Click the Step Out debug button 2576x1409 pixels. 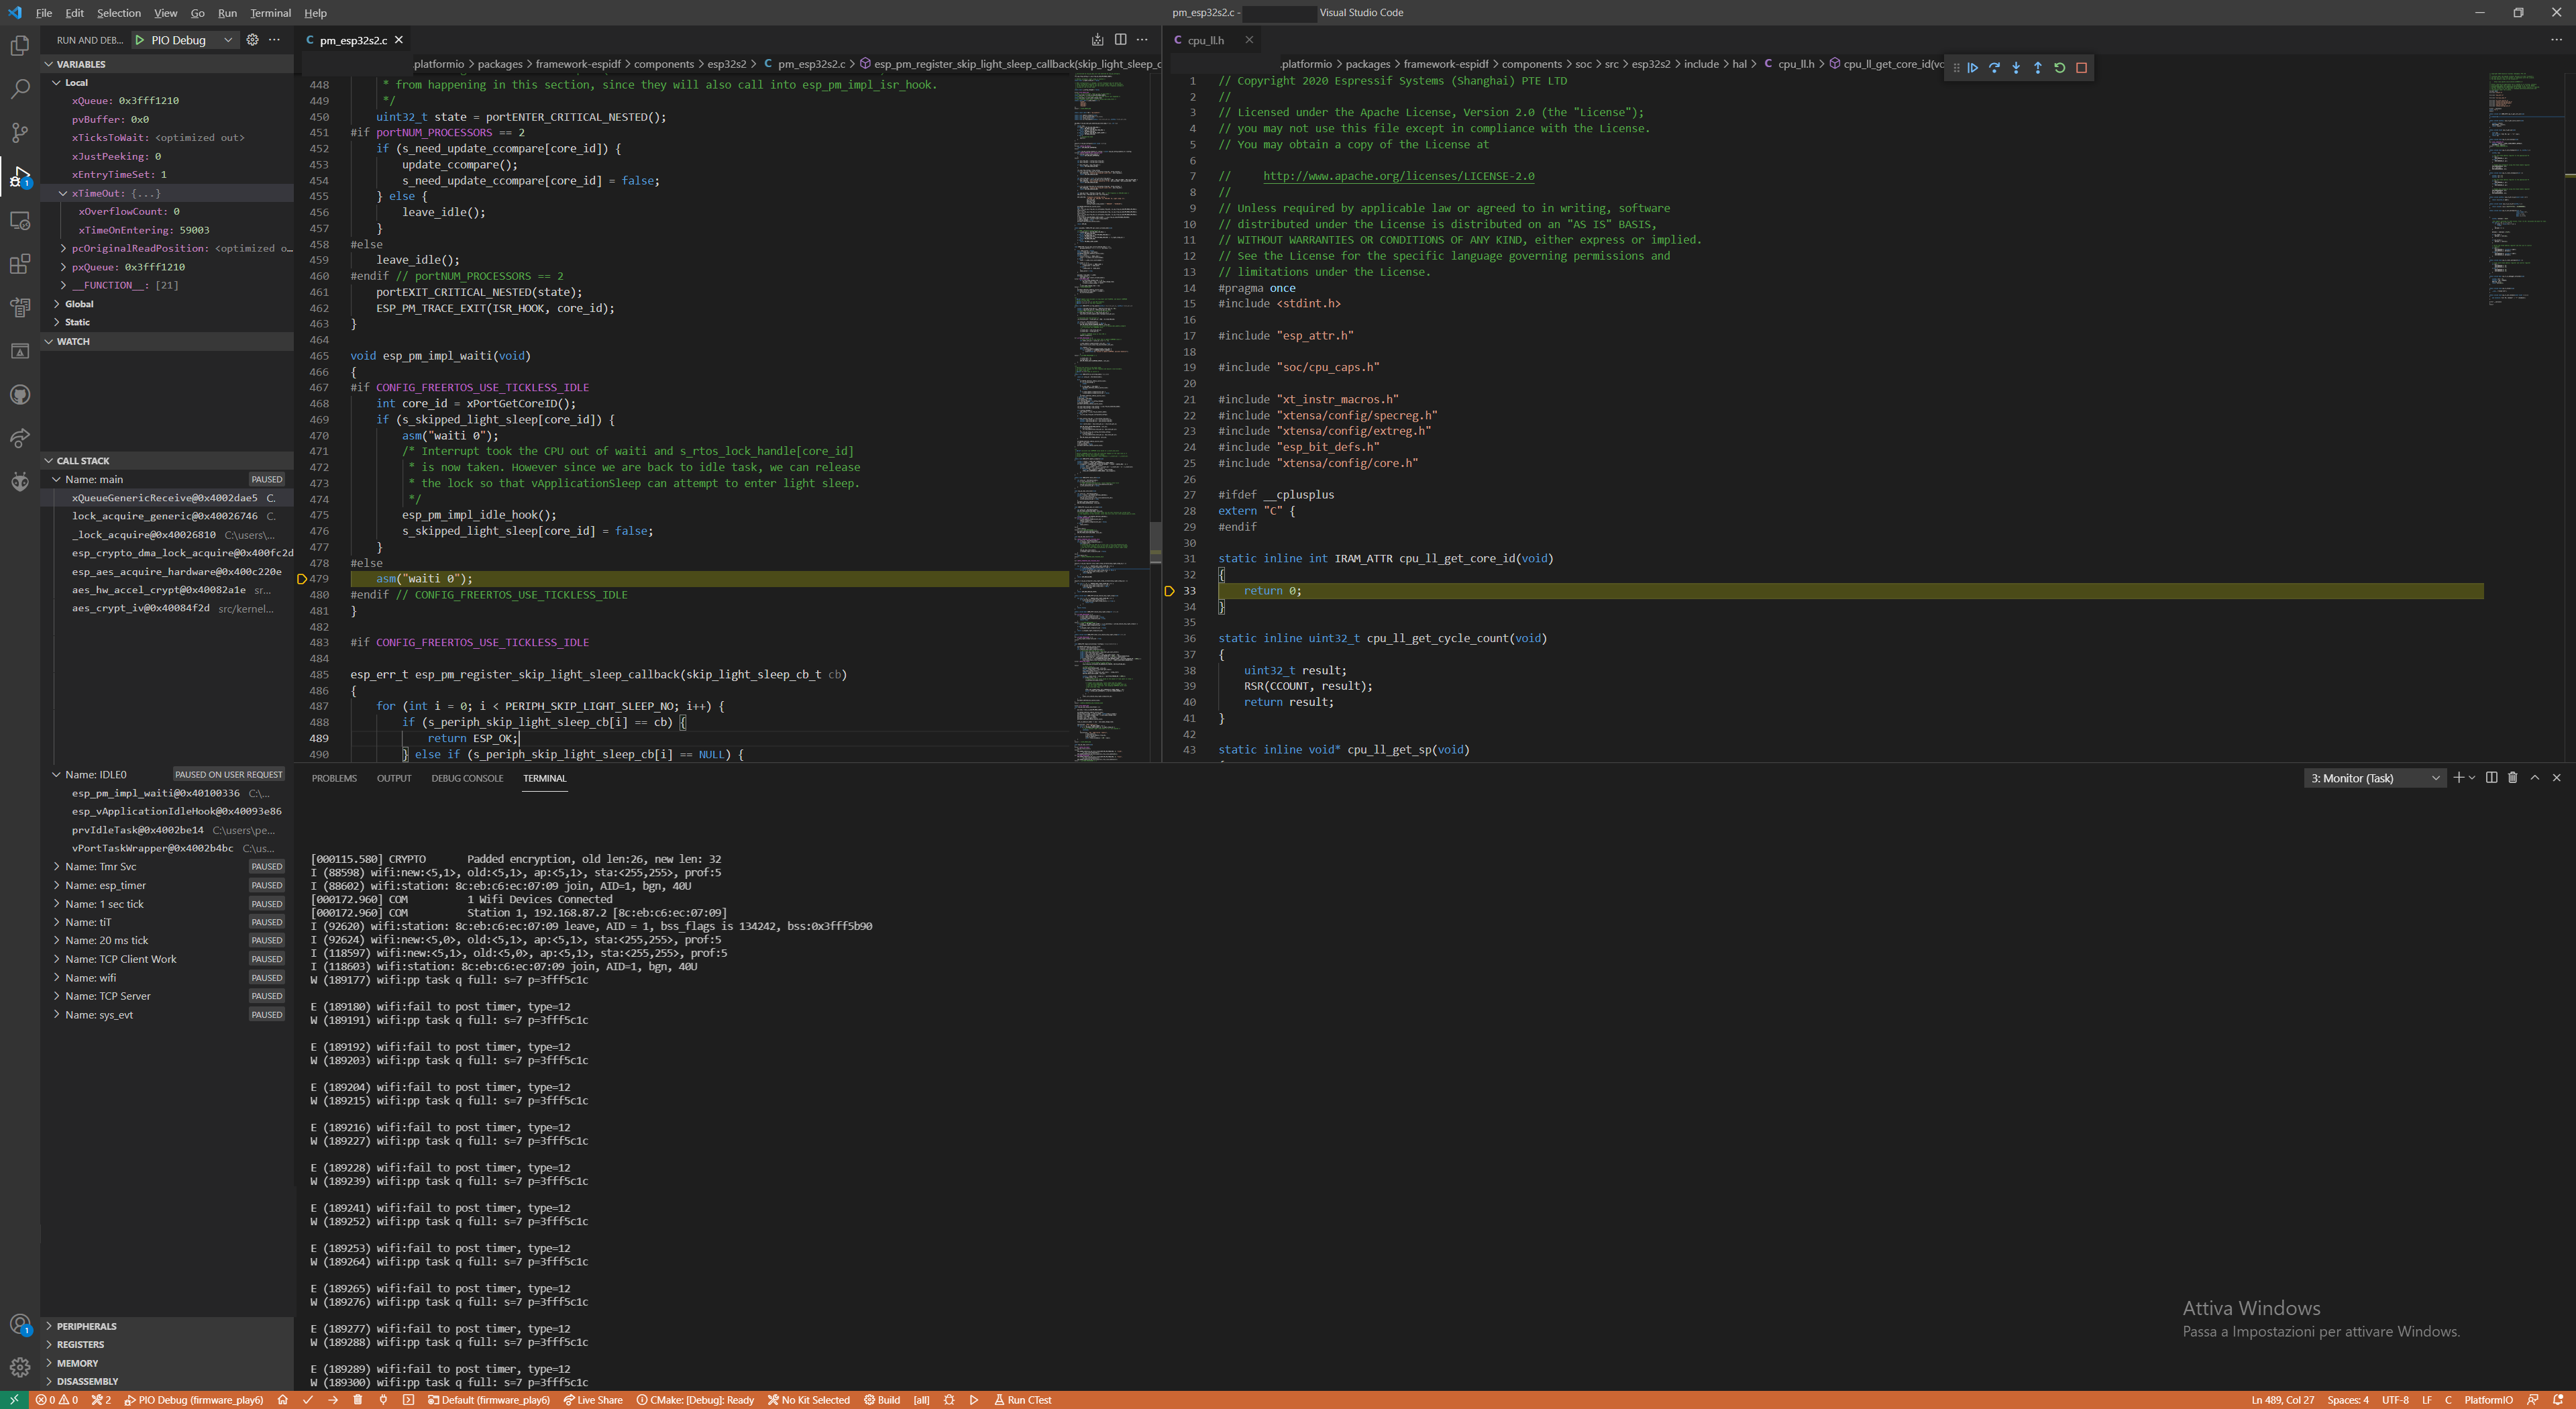pyautogui.click(x=2038, y=68)
